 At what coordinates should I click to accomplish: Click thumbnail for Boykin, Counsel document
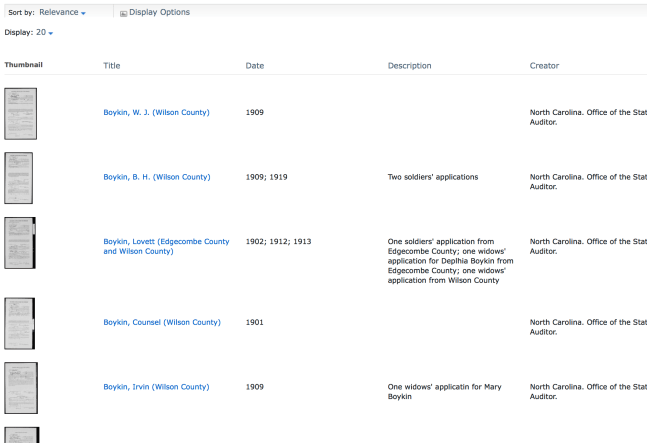(20, 323)
